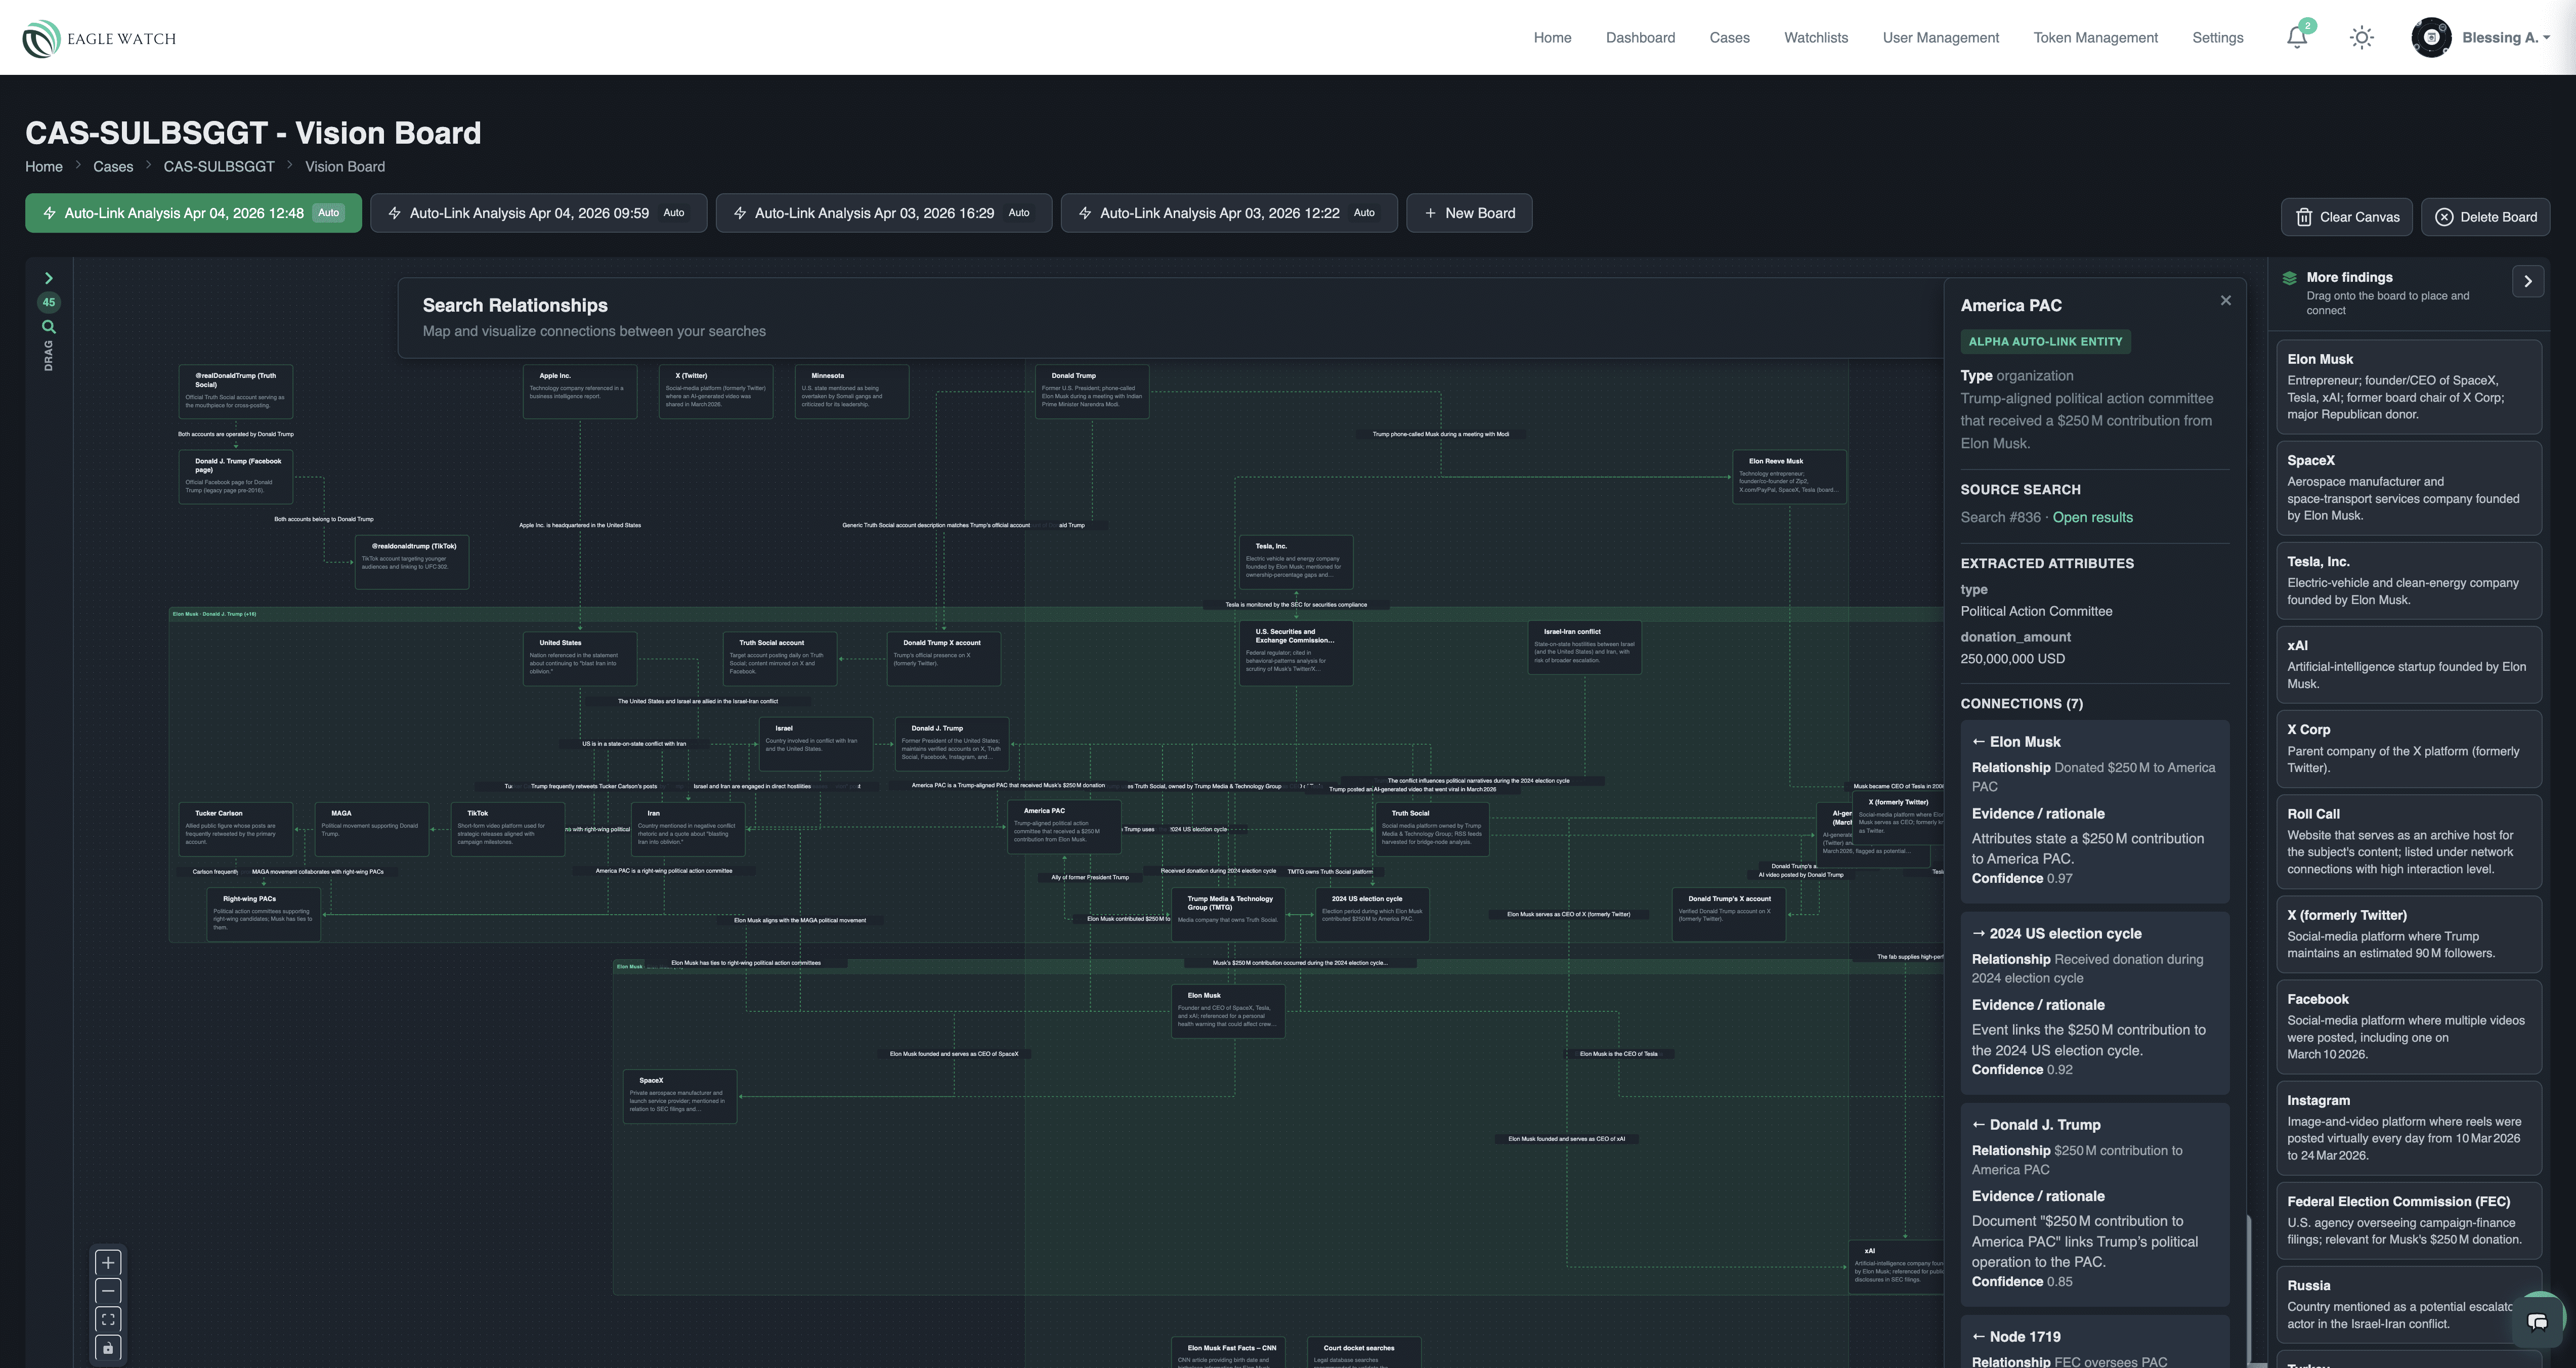Screen dimensions: 2576x1368
Task: Expand the left drag sidebar chevron
Action: coord(49,278)
